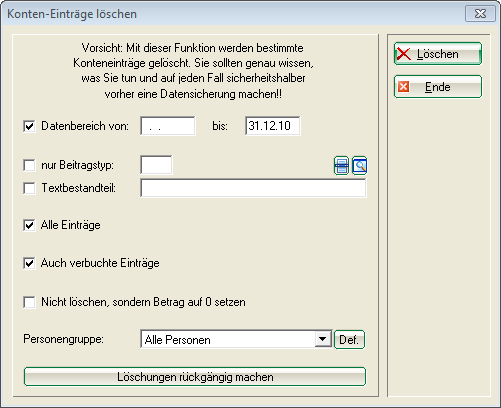The image size is (501, 408).
Task: Expand the Personengruppe dropdown arrow
Action: coord(322,339)
